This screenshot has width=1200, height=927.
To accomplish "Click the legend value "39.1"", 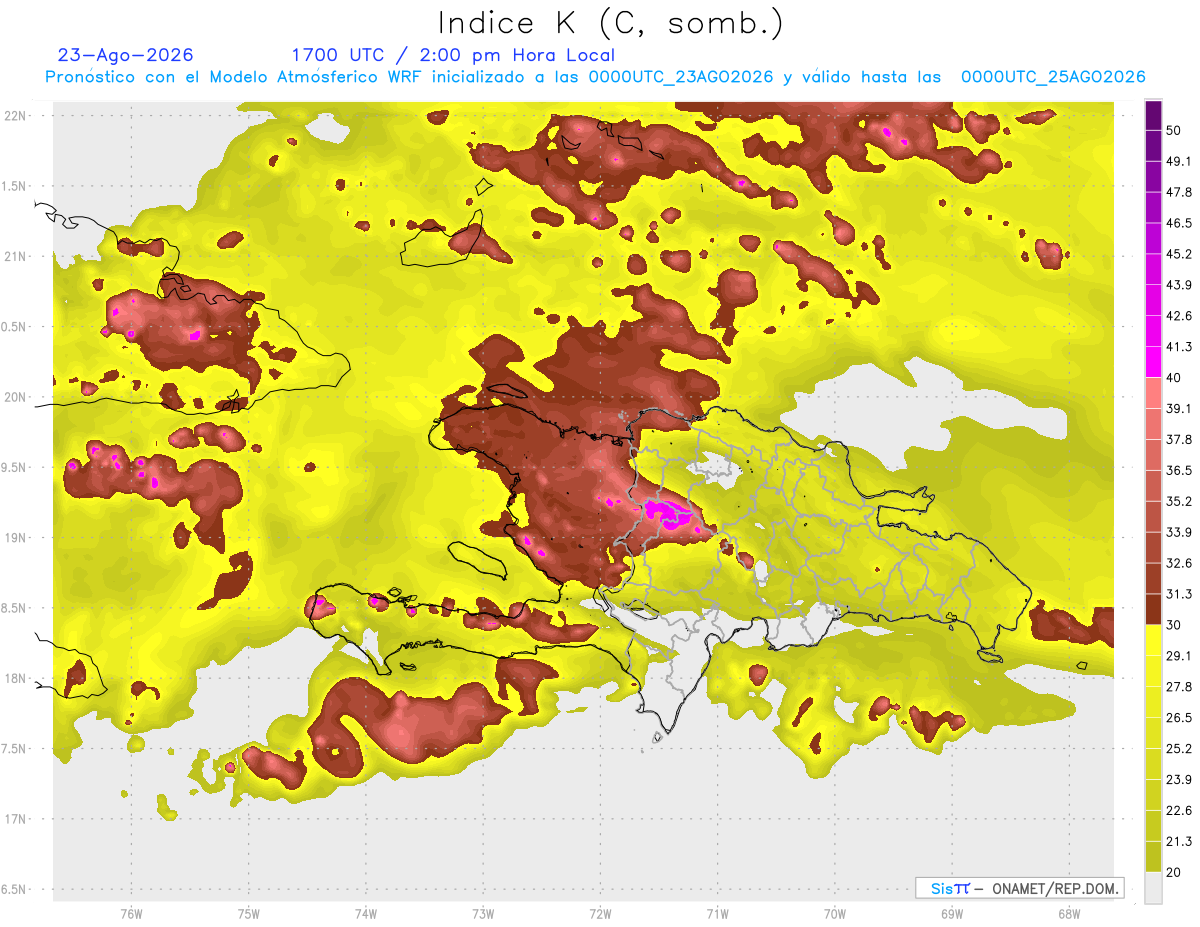I will [1179, 408].
